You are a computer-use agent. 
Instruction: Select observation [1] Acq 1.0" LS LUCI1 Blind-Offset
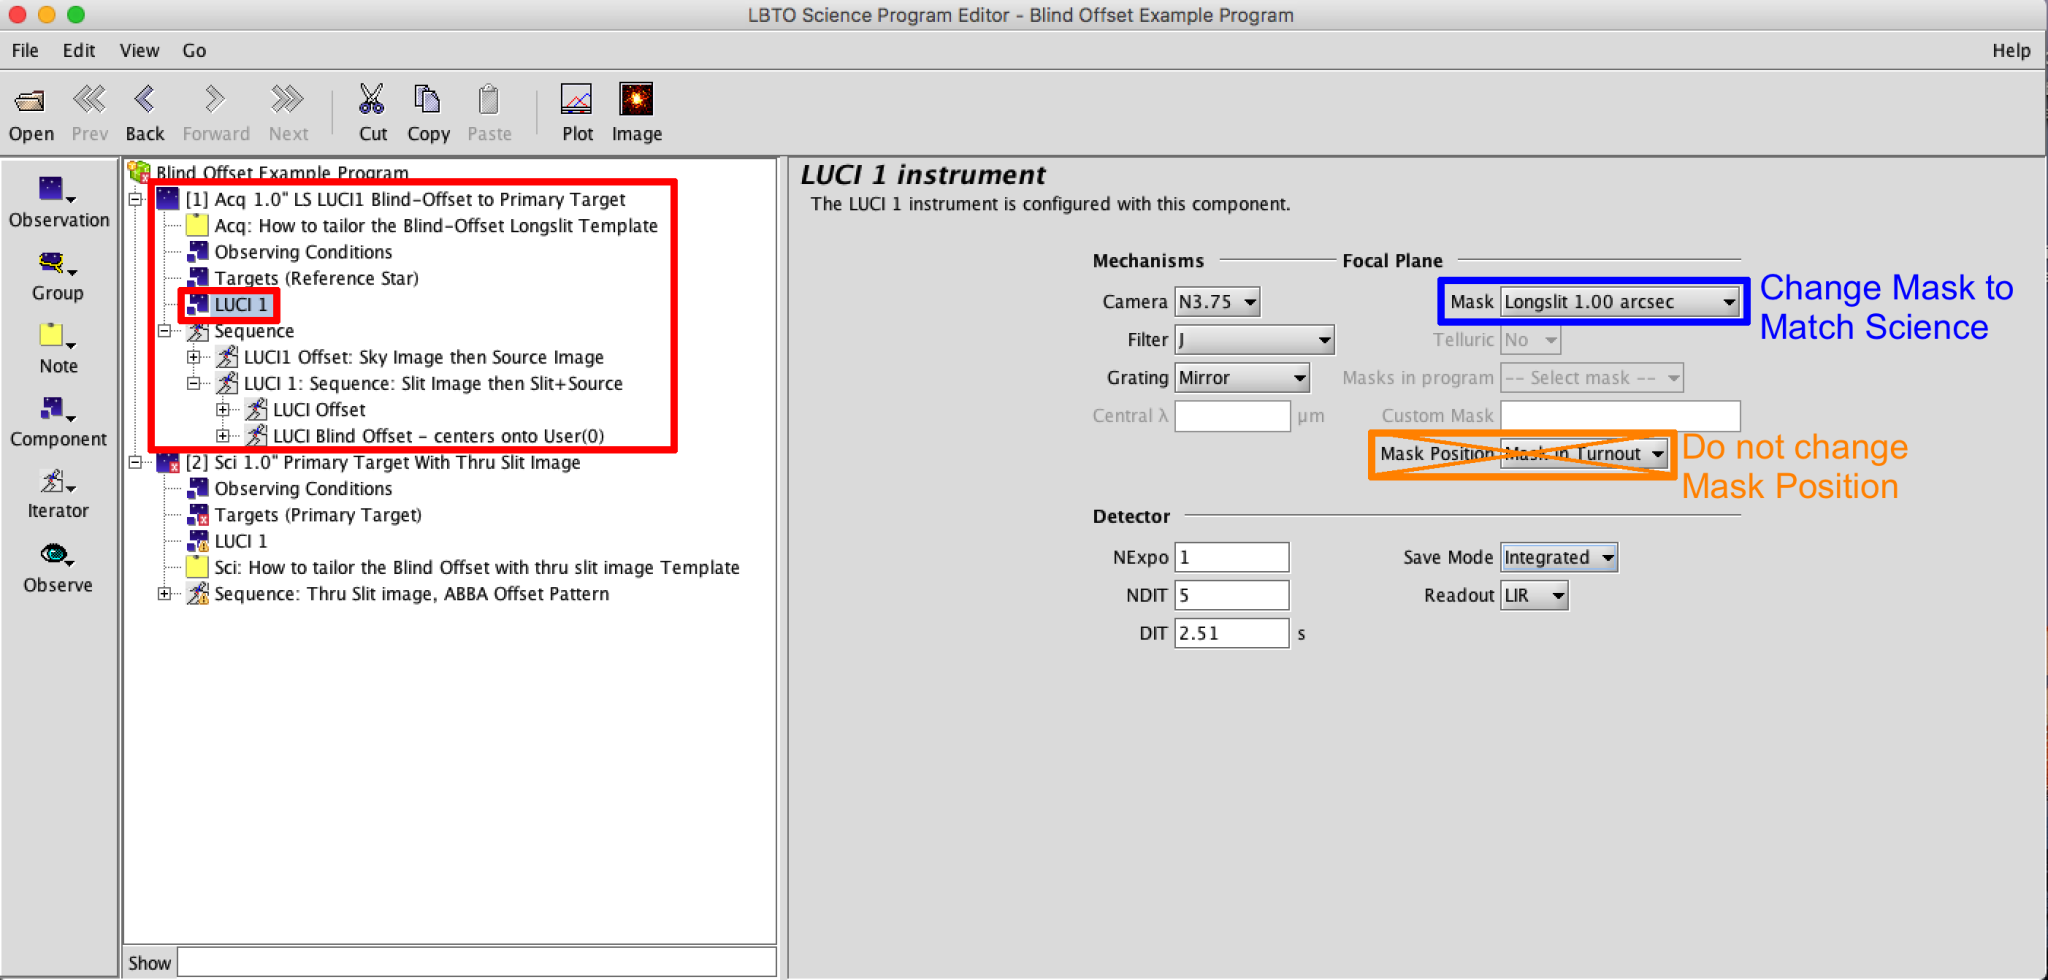click(405, 199)
